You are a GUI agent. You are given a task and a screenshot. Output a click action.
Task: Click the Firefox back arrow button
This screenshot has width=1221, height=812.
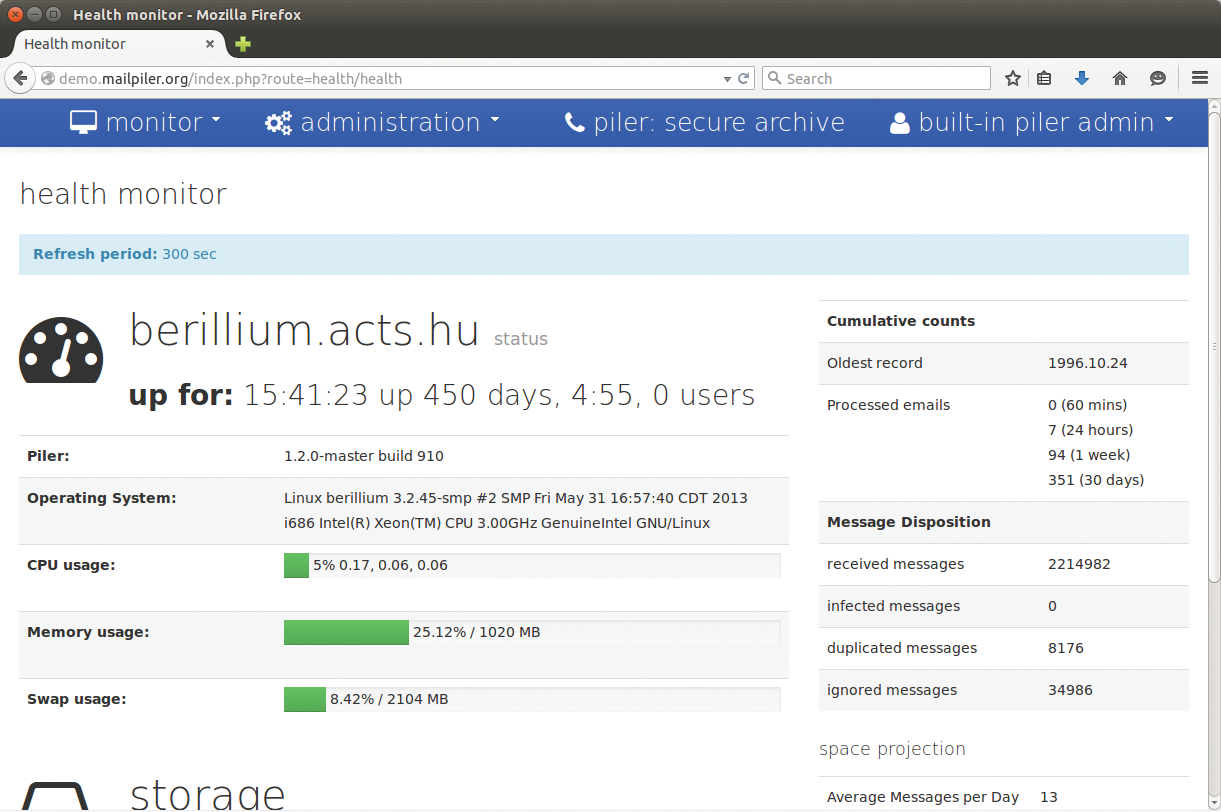coord(20,78)
